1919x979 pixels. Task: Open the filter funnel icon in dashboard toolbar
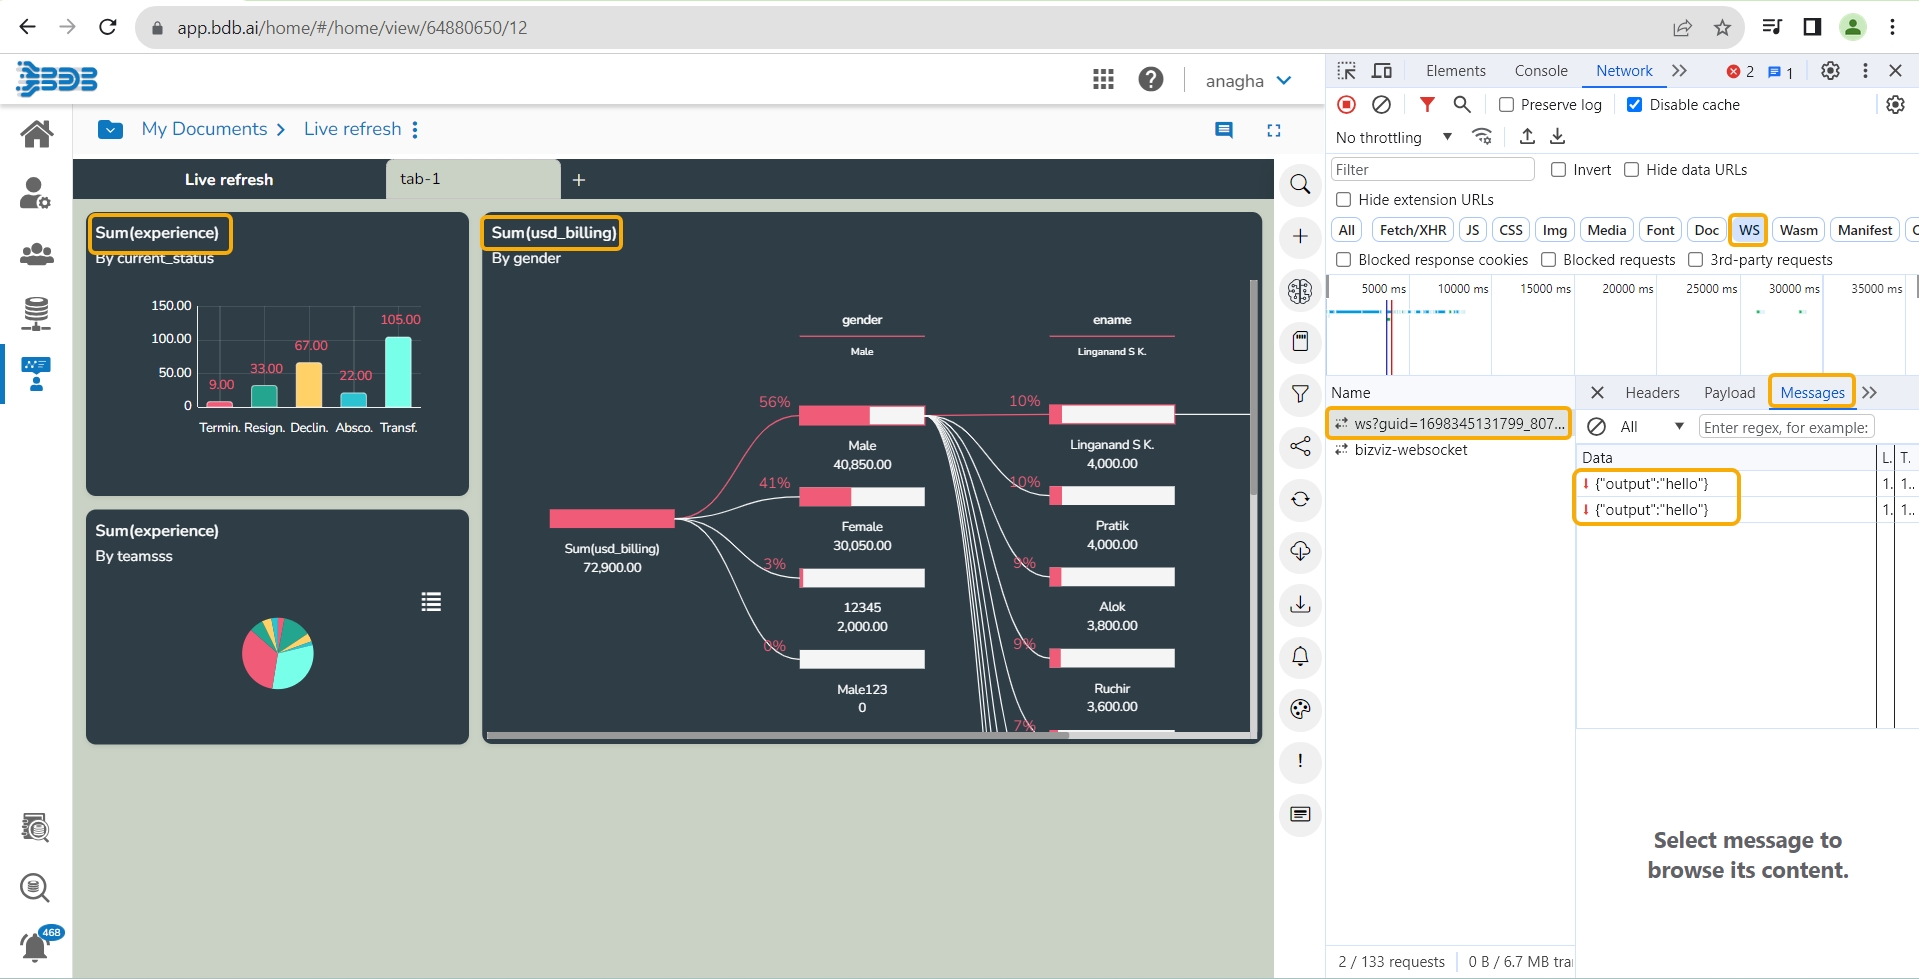pos(1300,394)
